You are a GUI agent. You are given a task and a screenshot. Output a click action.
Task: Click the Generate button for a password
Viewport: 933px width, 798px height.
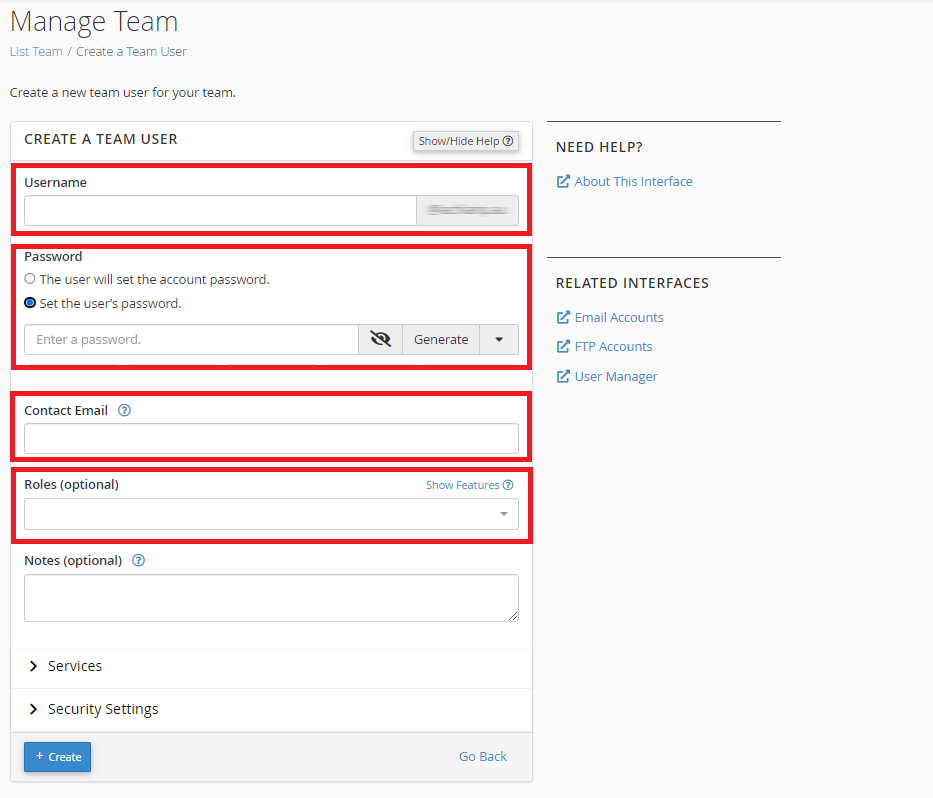[x=441, y=339]
